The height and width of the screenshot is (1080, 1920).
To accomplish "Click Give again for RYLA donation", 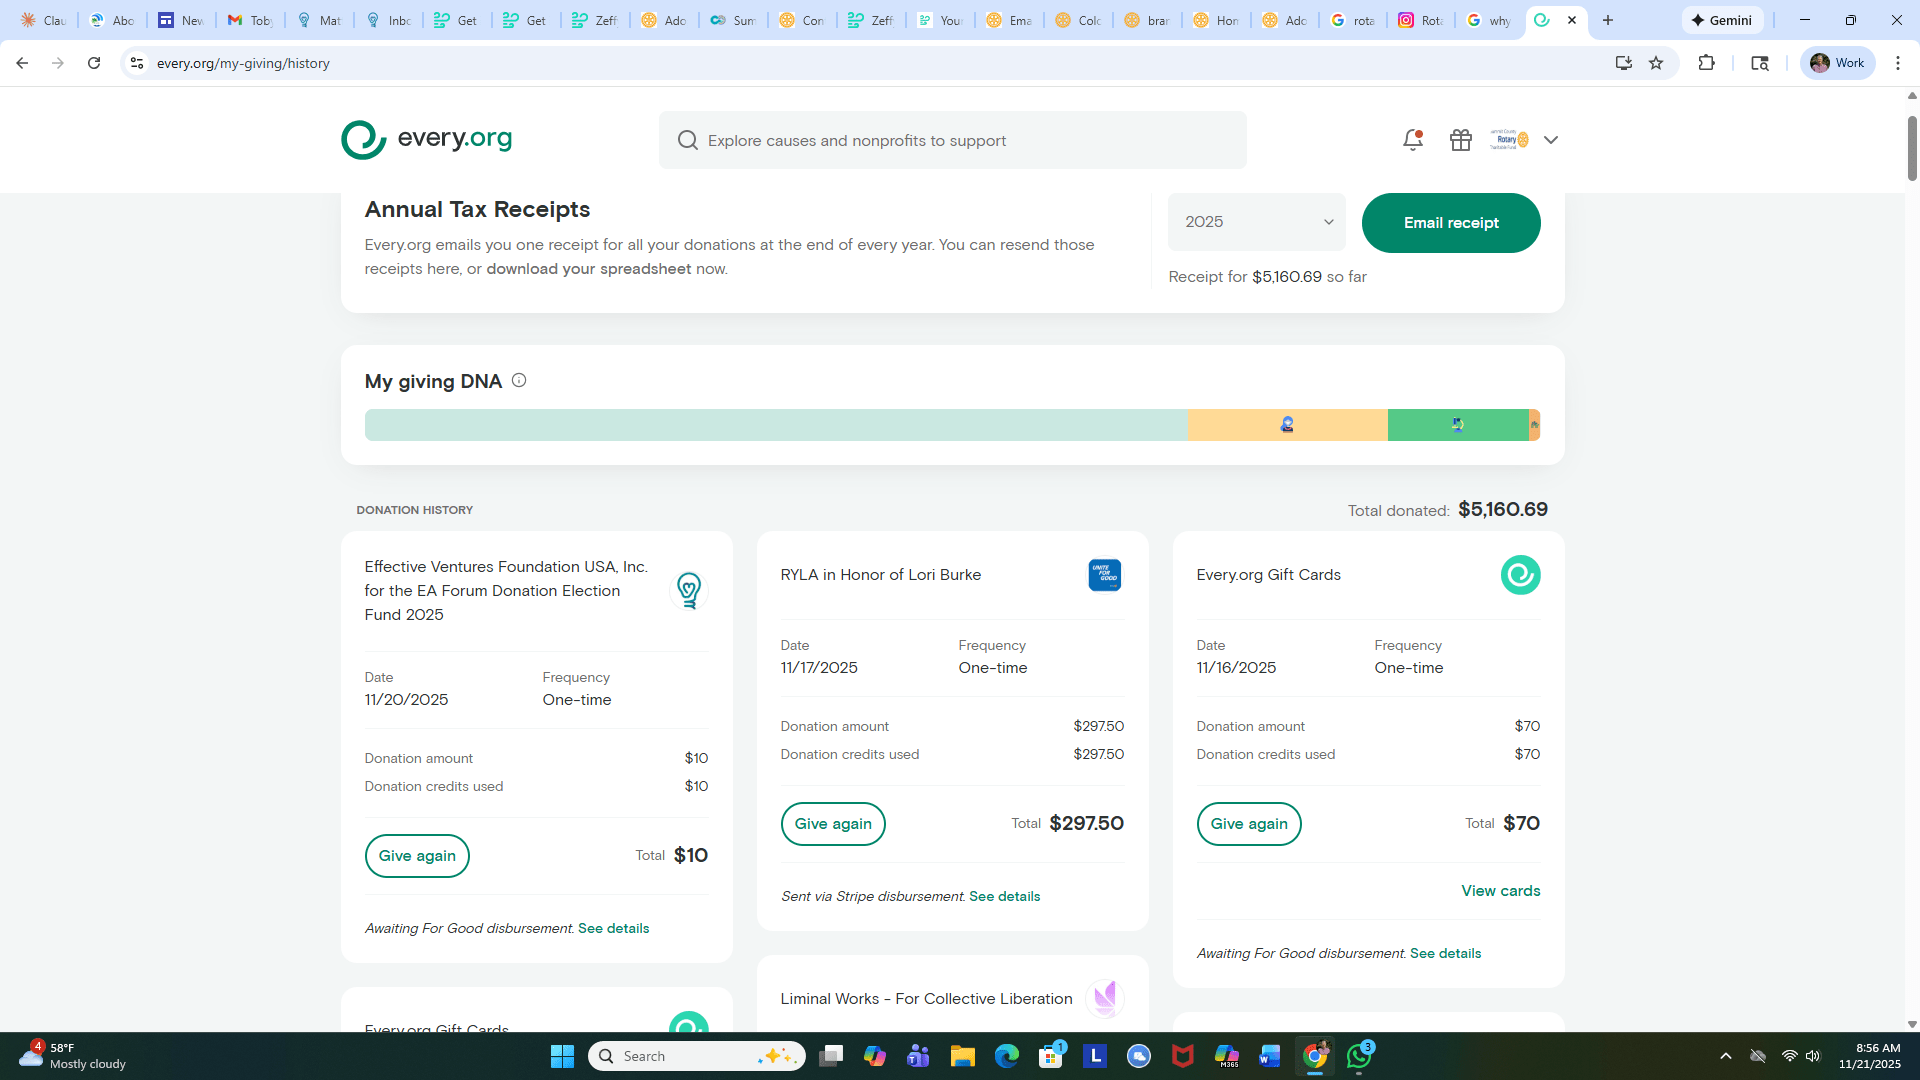I will click(x=832, y=824).
